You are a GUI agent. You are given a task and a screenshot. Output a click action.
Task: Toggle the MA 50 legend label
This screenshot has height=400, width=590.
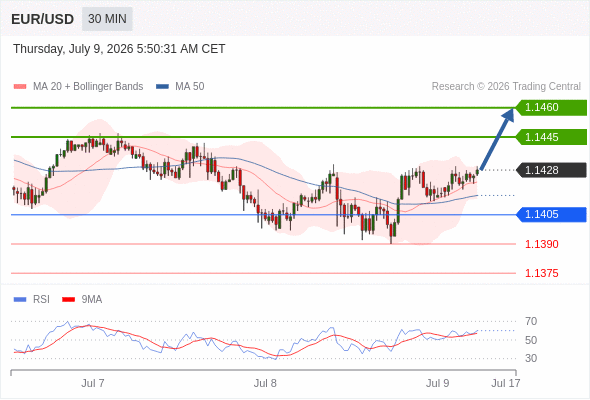click(x=190, y=87)
